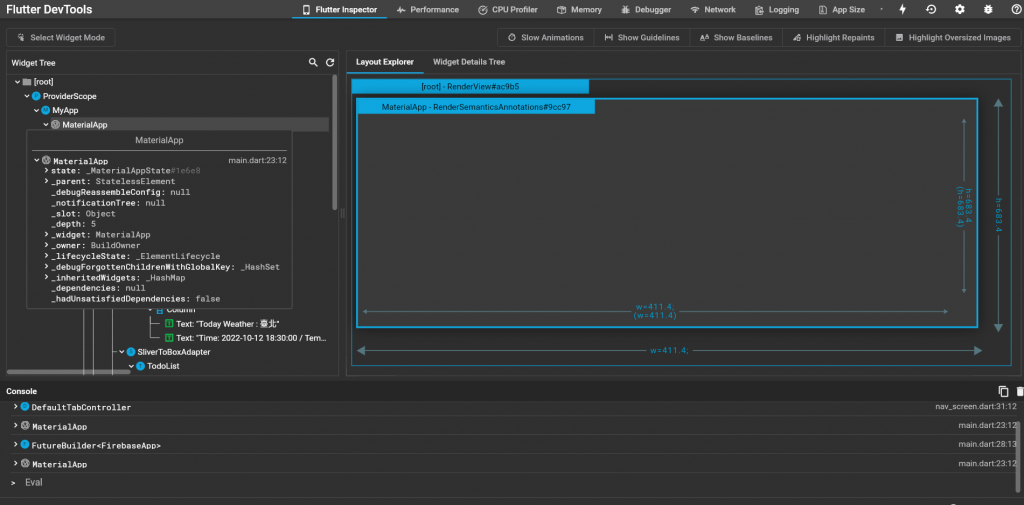Click FutureBuilder<FirebaseApp> icon in console
1024x505 pixels.
pos(25,444)
